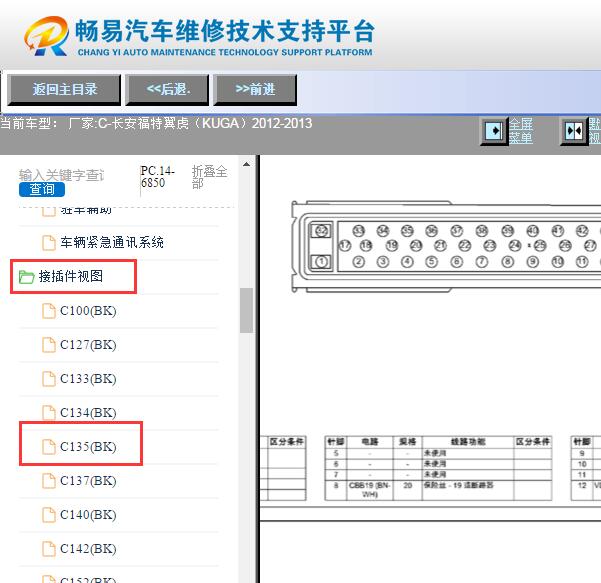The width and height of the screenshot is (601, 583).
Task: Click the 折叠全部 link
Action: pos(209,177)
